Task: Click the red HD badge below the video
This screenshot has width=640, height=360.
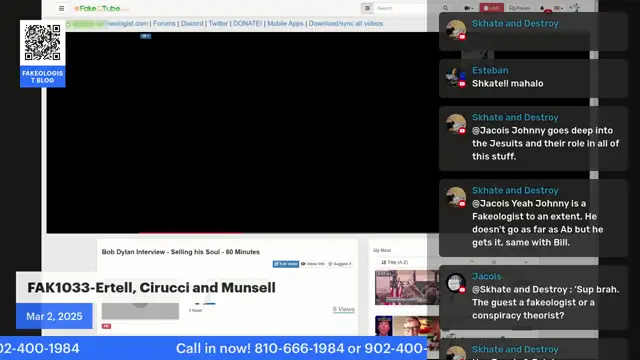Action: [106, 326]
